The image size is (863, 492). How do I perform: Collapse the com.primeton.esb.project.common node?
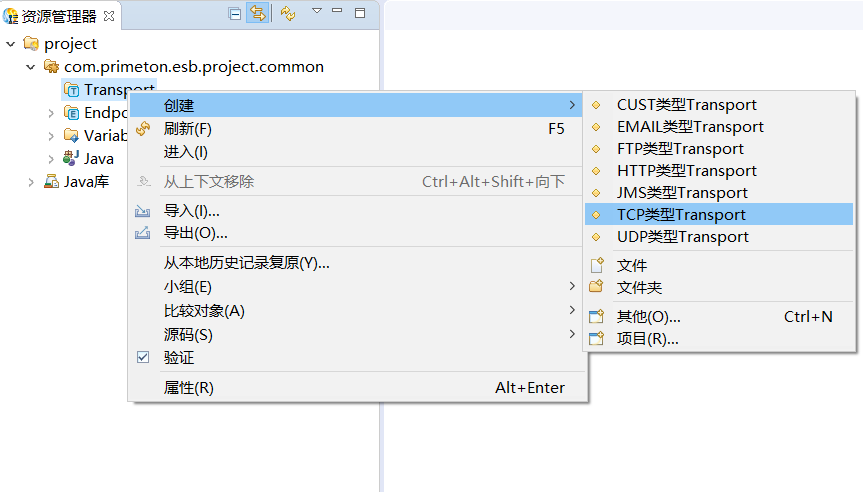coord(31,67)
